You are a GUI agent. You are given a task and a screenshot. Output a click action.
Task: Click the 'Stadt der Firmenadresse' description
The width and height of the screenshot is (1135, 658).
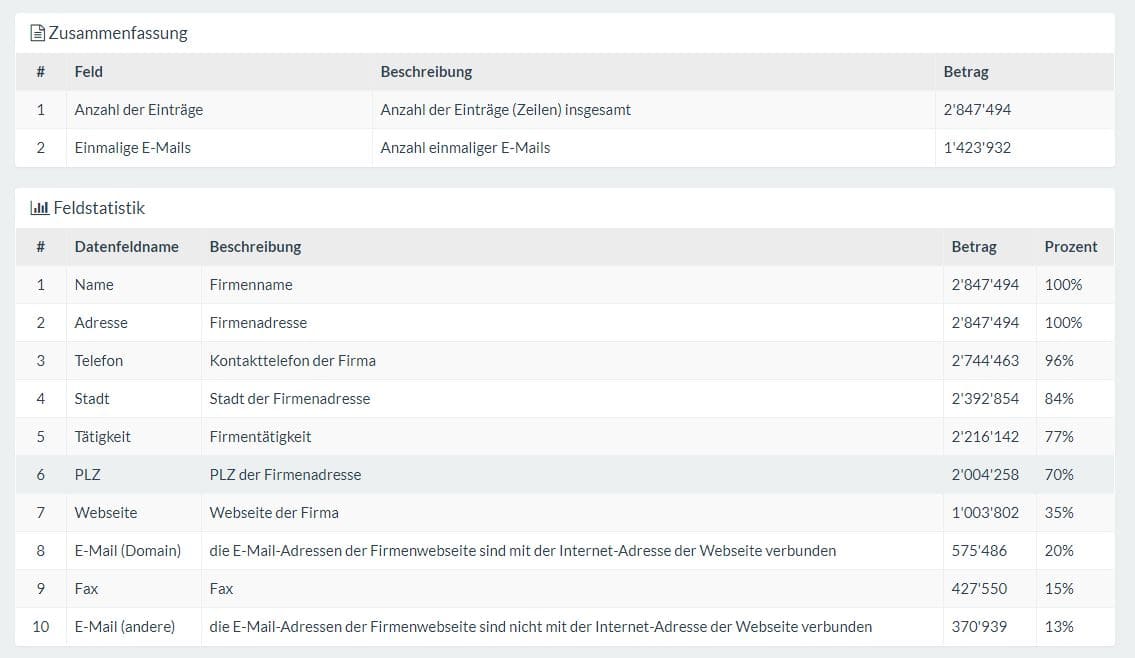click(289, 398)
